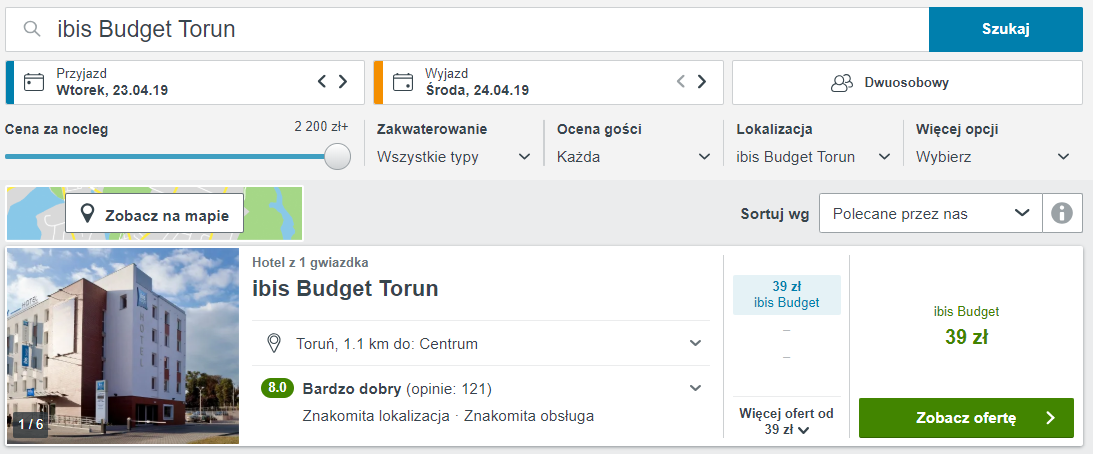Move check-in date to previous day

click(321, 82)
